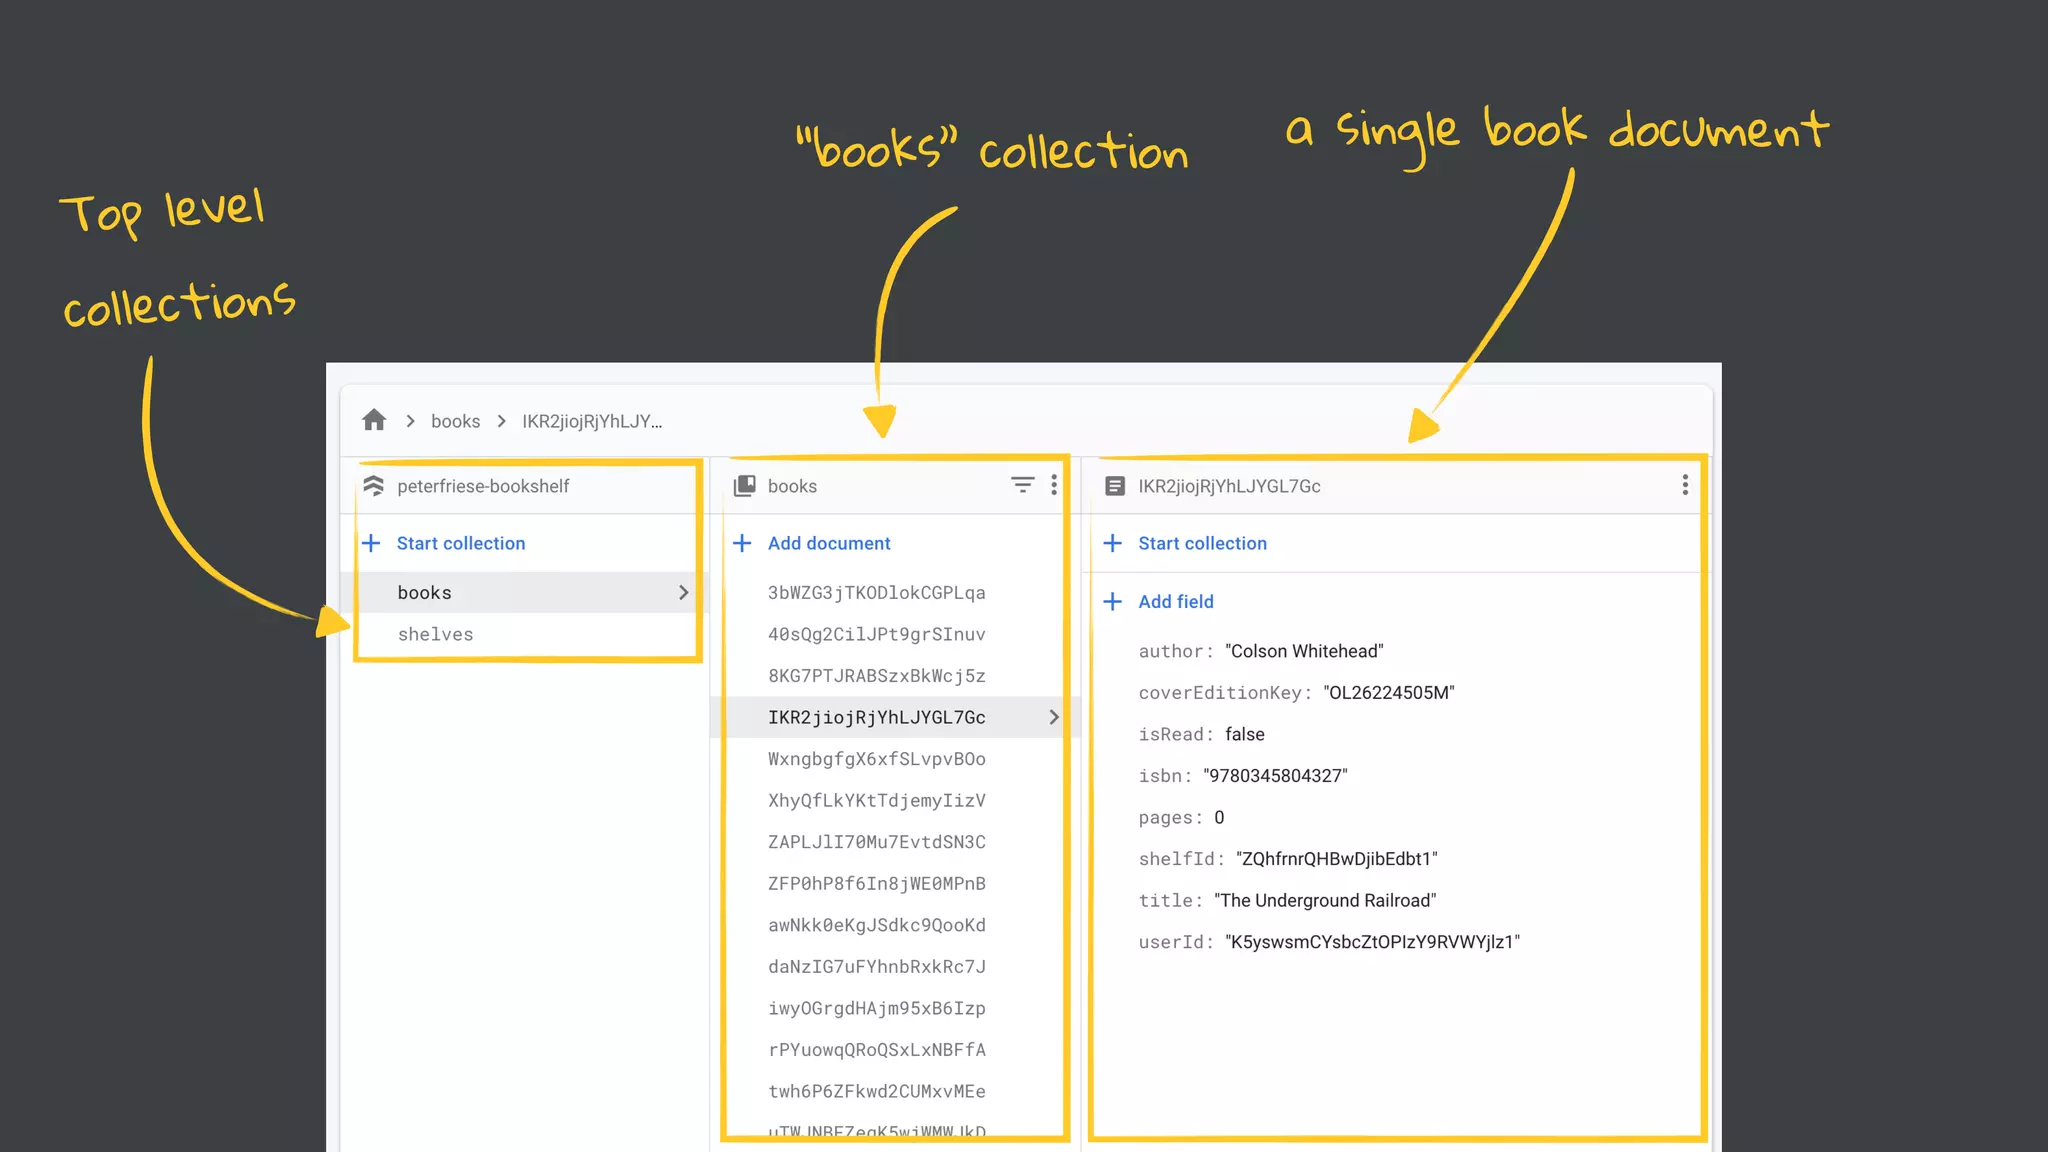Click the books collection icon in column header

pyautogui.click(x=745, y=486)
